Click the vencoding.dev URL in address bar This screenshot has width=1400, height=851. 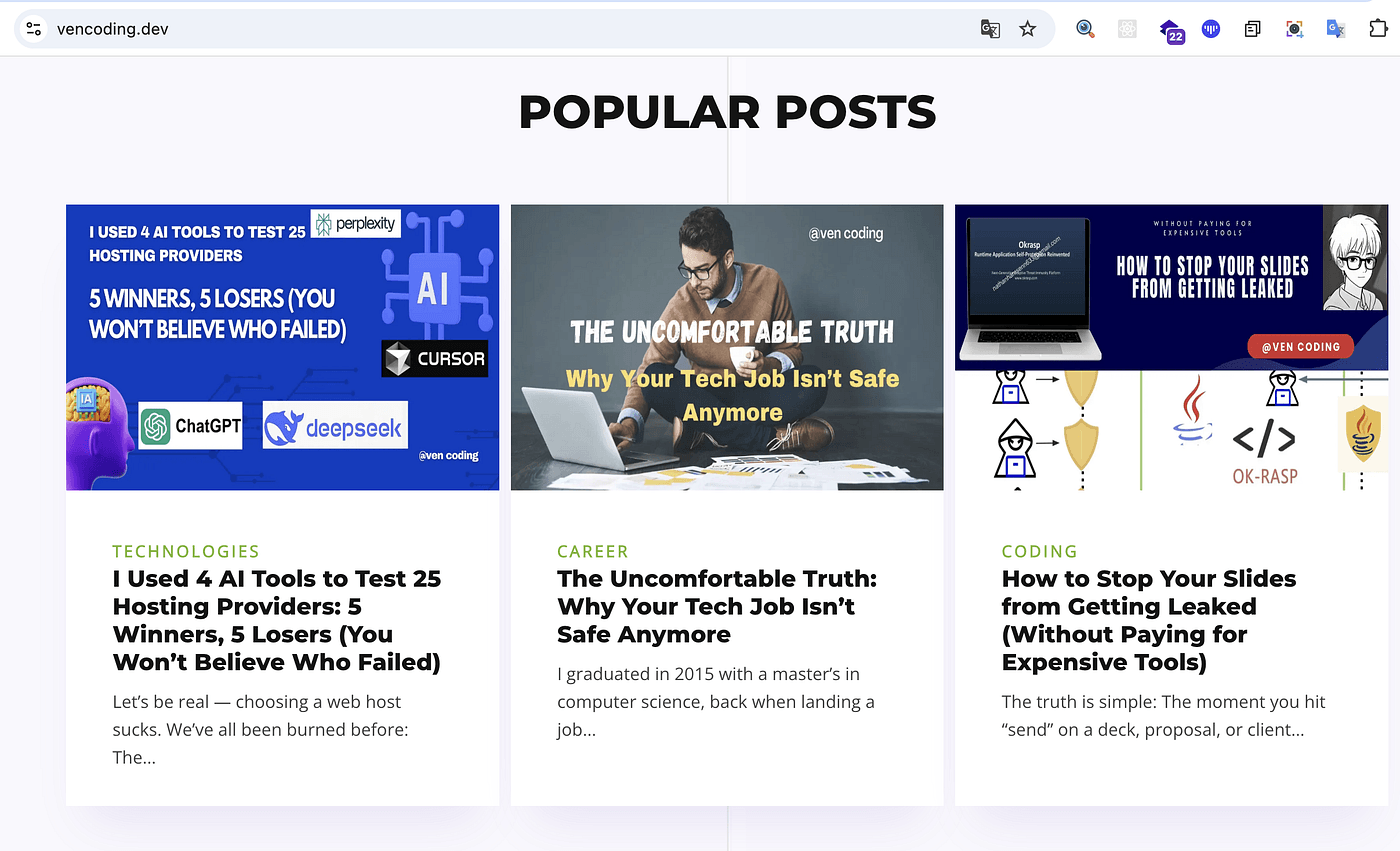pyautogui.click(x=112, y=29)
